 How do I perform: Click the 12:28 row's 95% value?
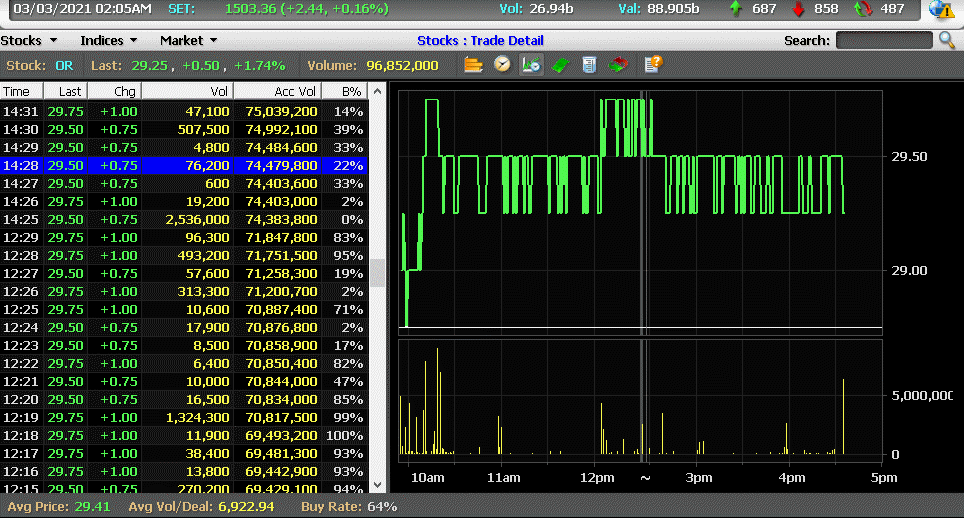pos(348,256)
